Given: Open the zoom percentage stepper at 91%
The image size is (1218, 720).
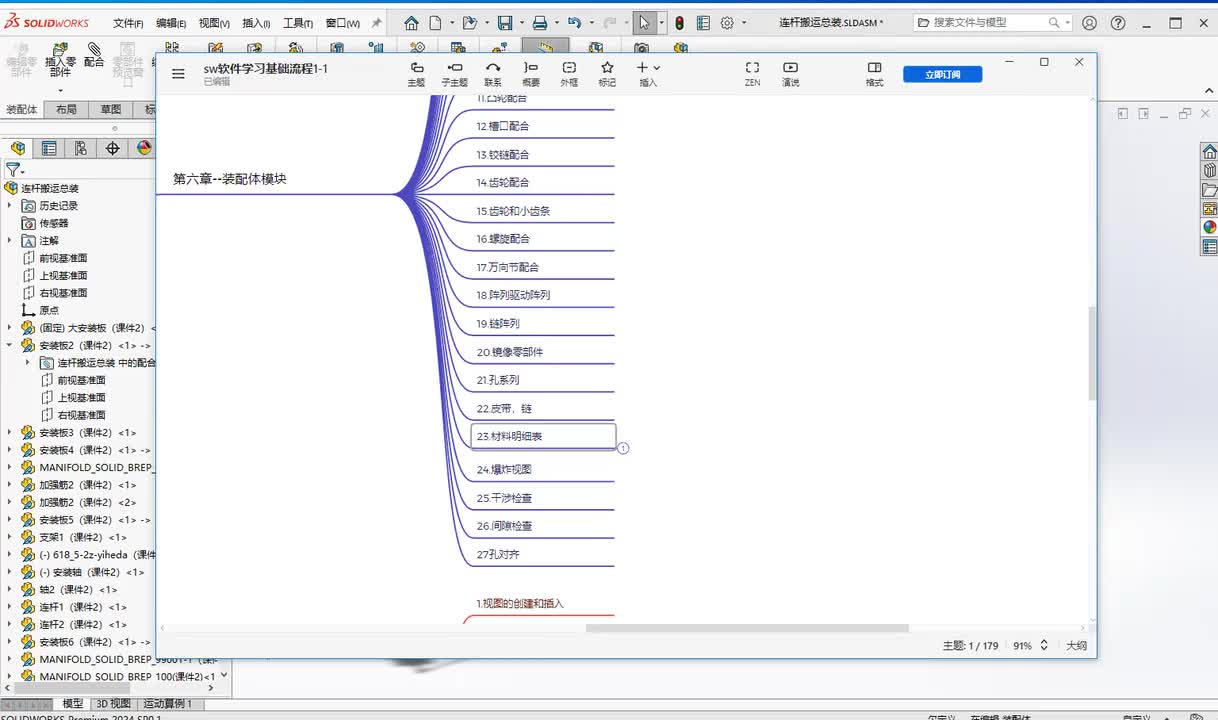Looking at the screenshot, I should 1044,646.
